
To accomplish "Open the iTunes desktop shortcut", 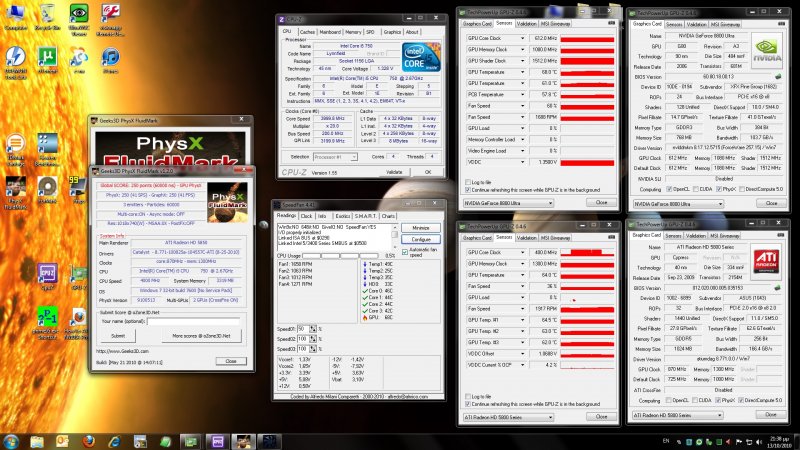I will click(111, 60).
